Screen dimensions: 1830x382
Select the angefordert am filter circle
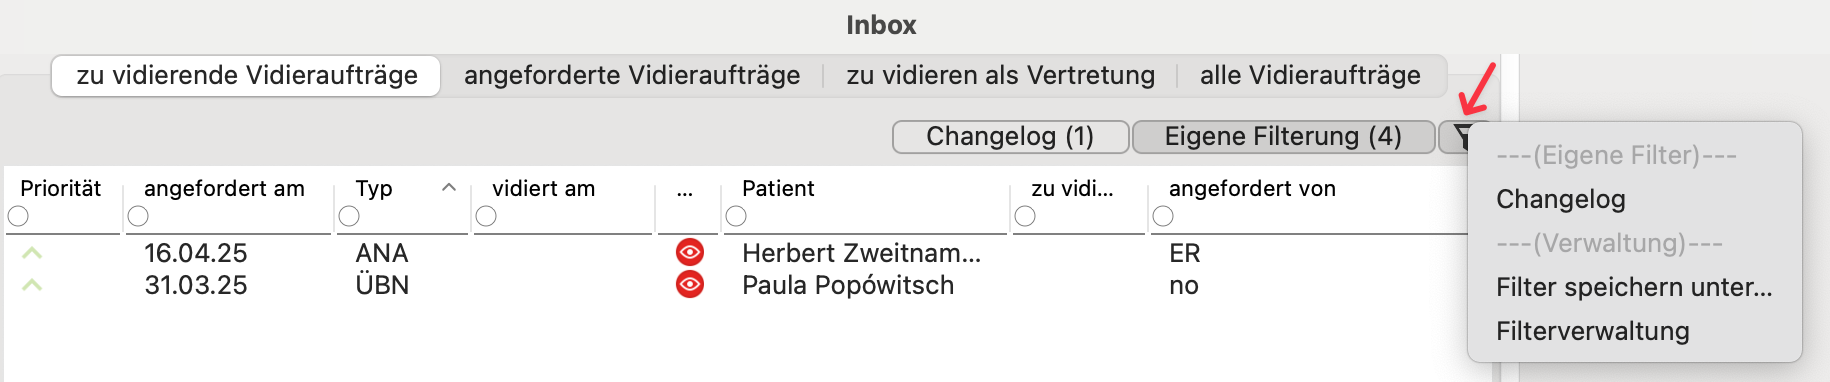[x=138, y=216]
